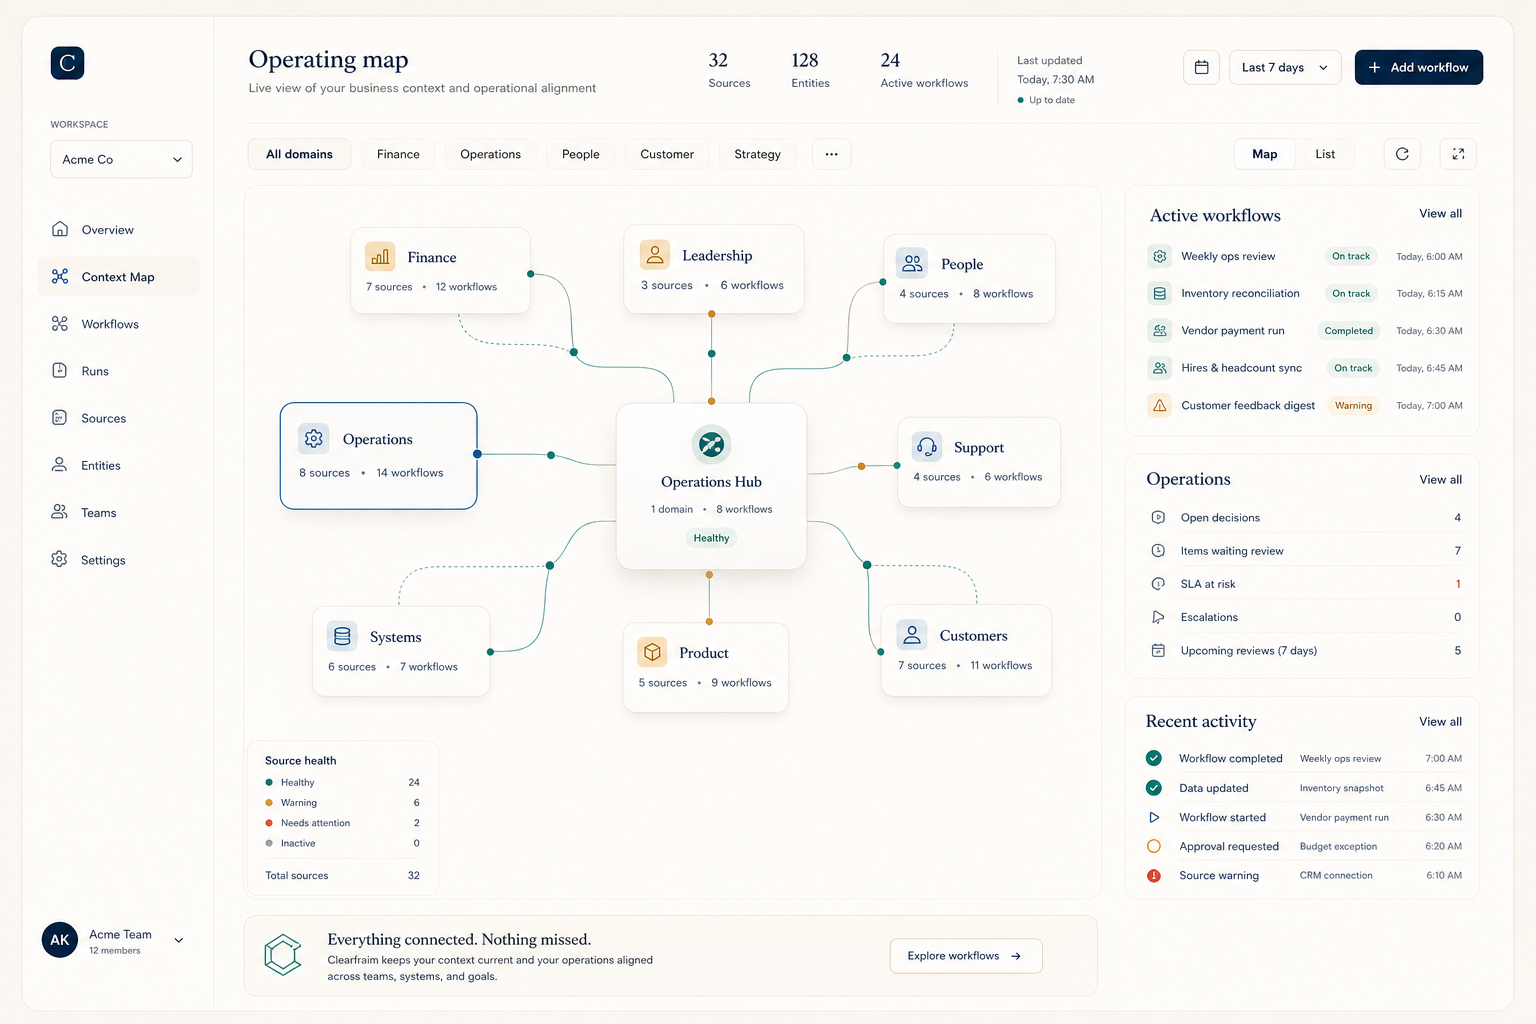The height and width of the screenshot is (1024, 1536).
Task: Select the Strategy domain tab
Action: click(x=757, y=154)
